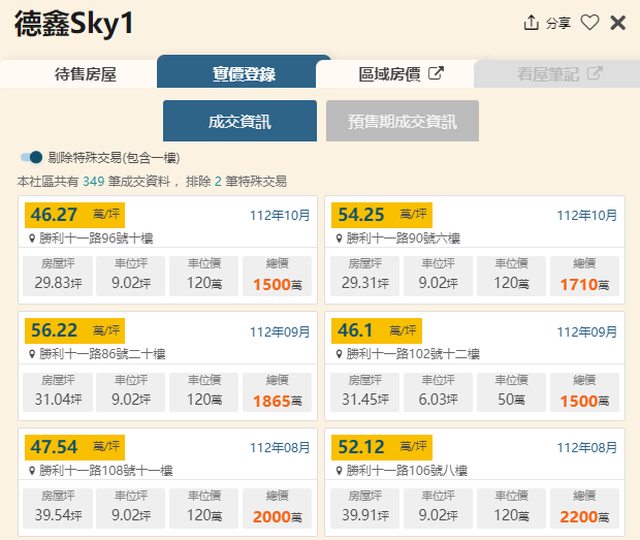Click location pin for 勝利十一路102號十二樓
Screen dimensions: 640x540
(340, 355)
